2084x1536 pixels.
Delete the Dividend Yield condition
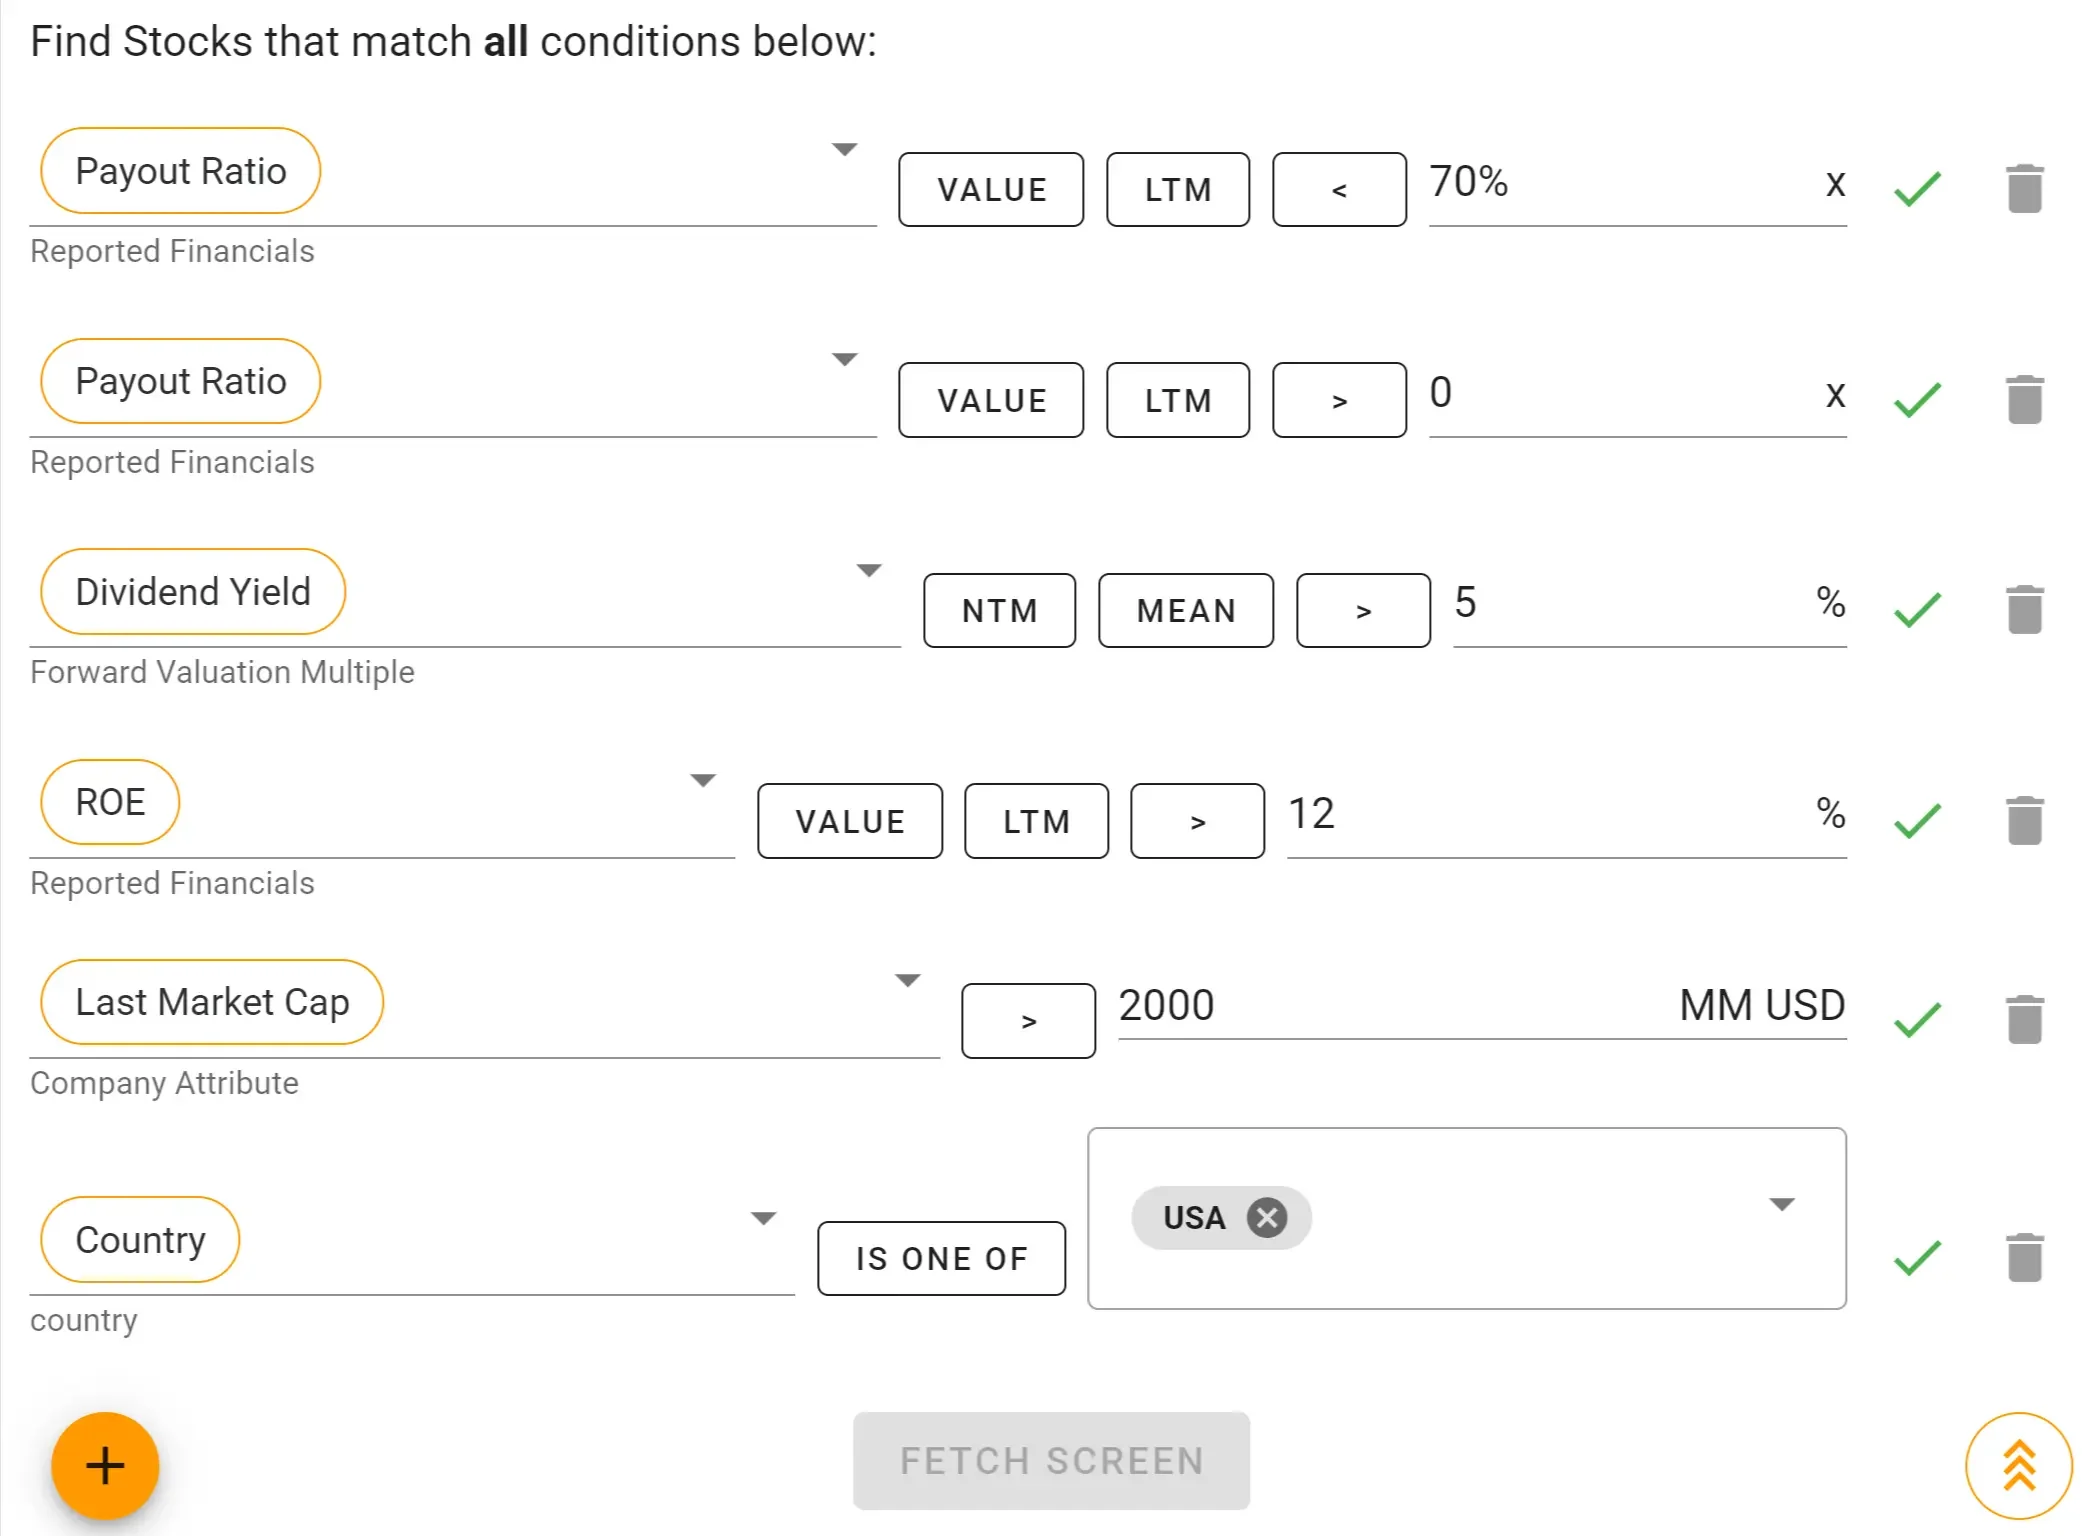[x=2024, y=609]
